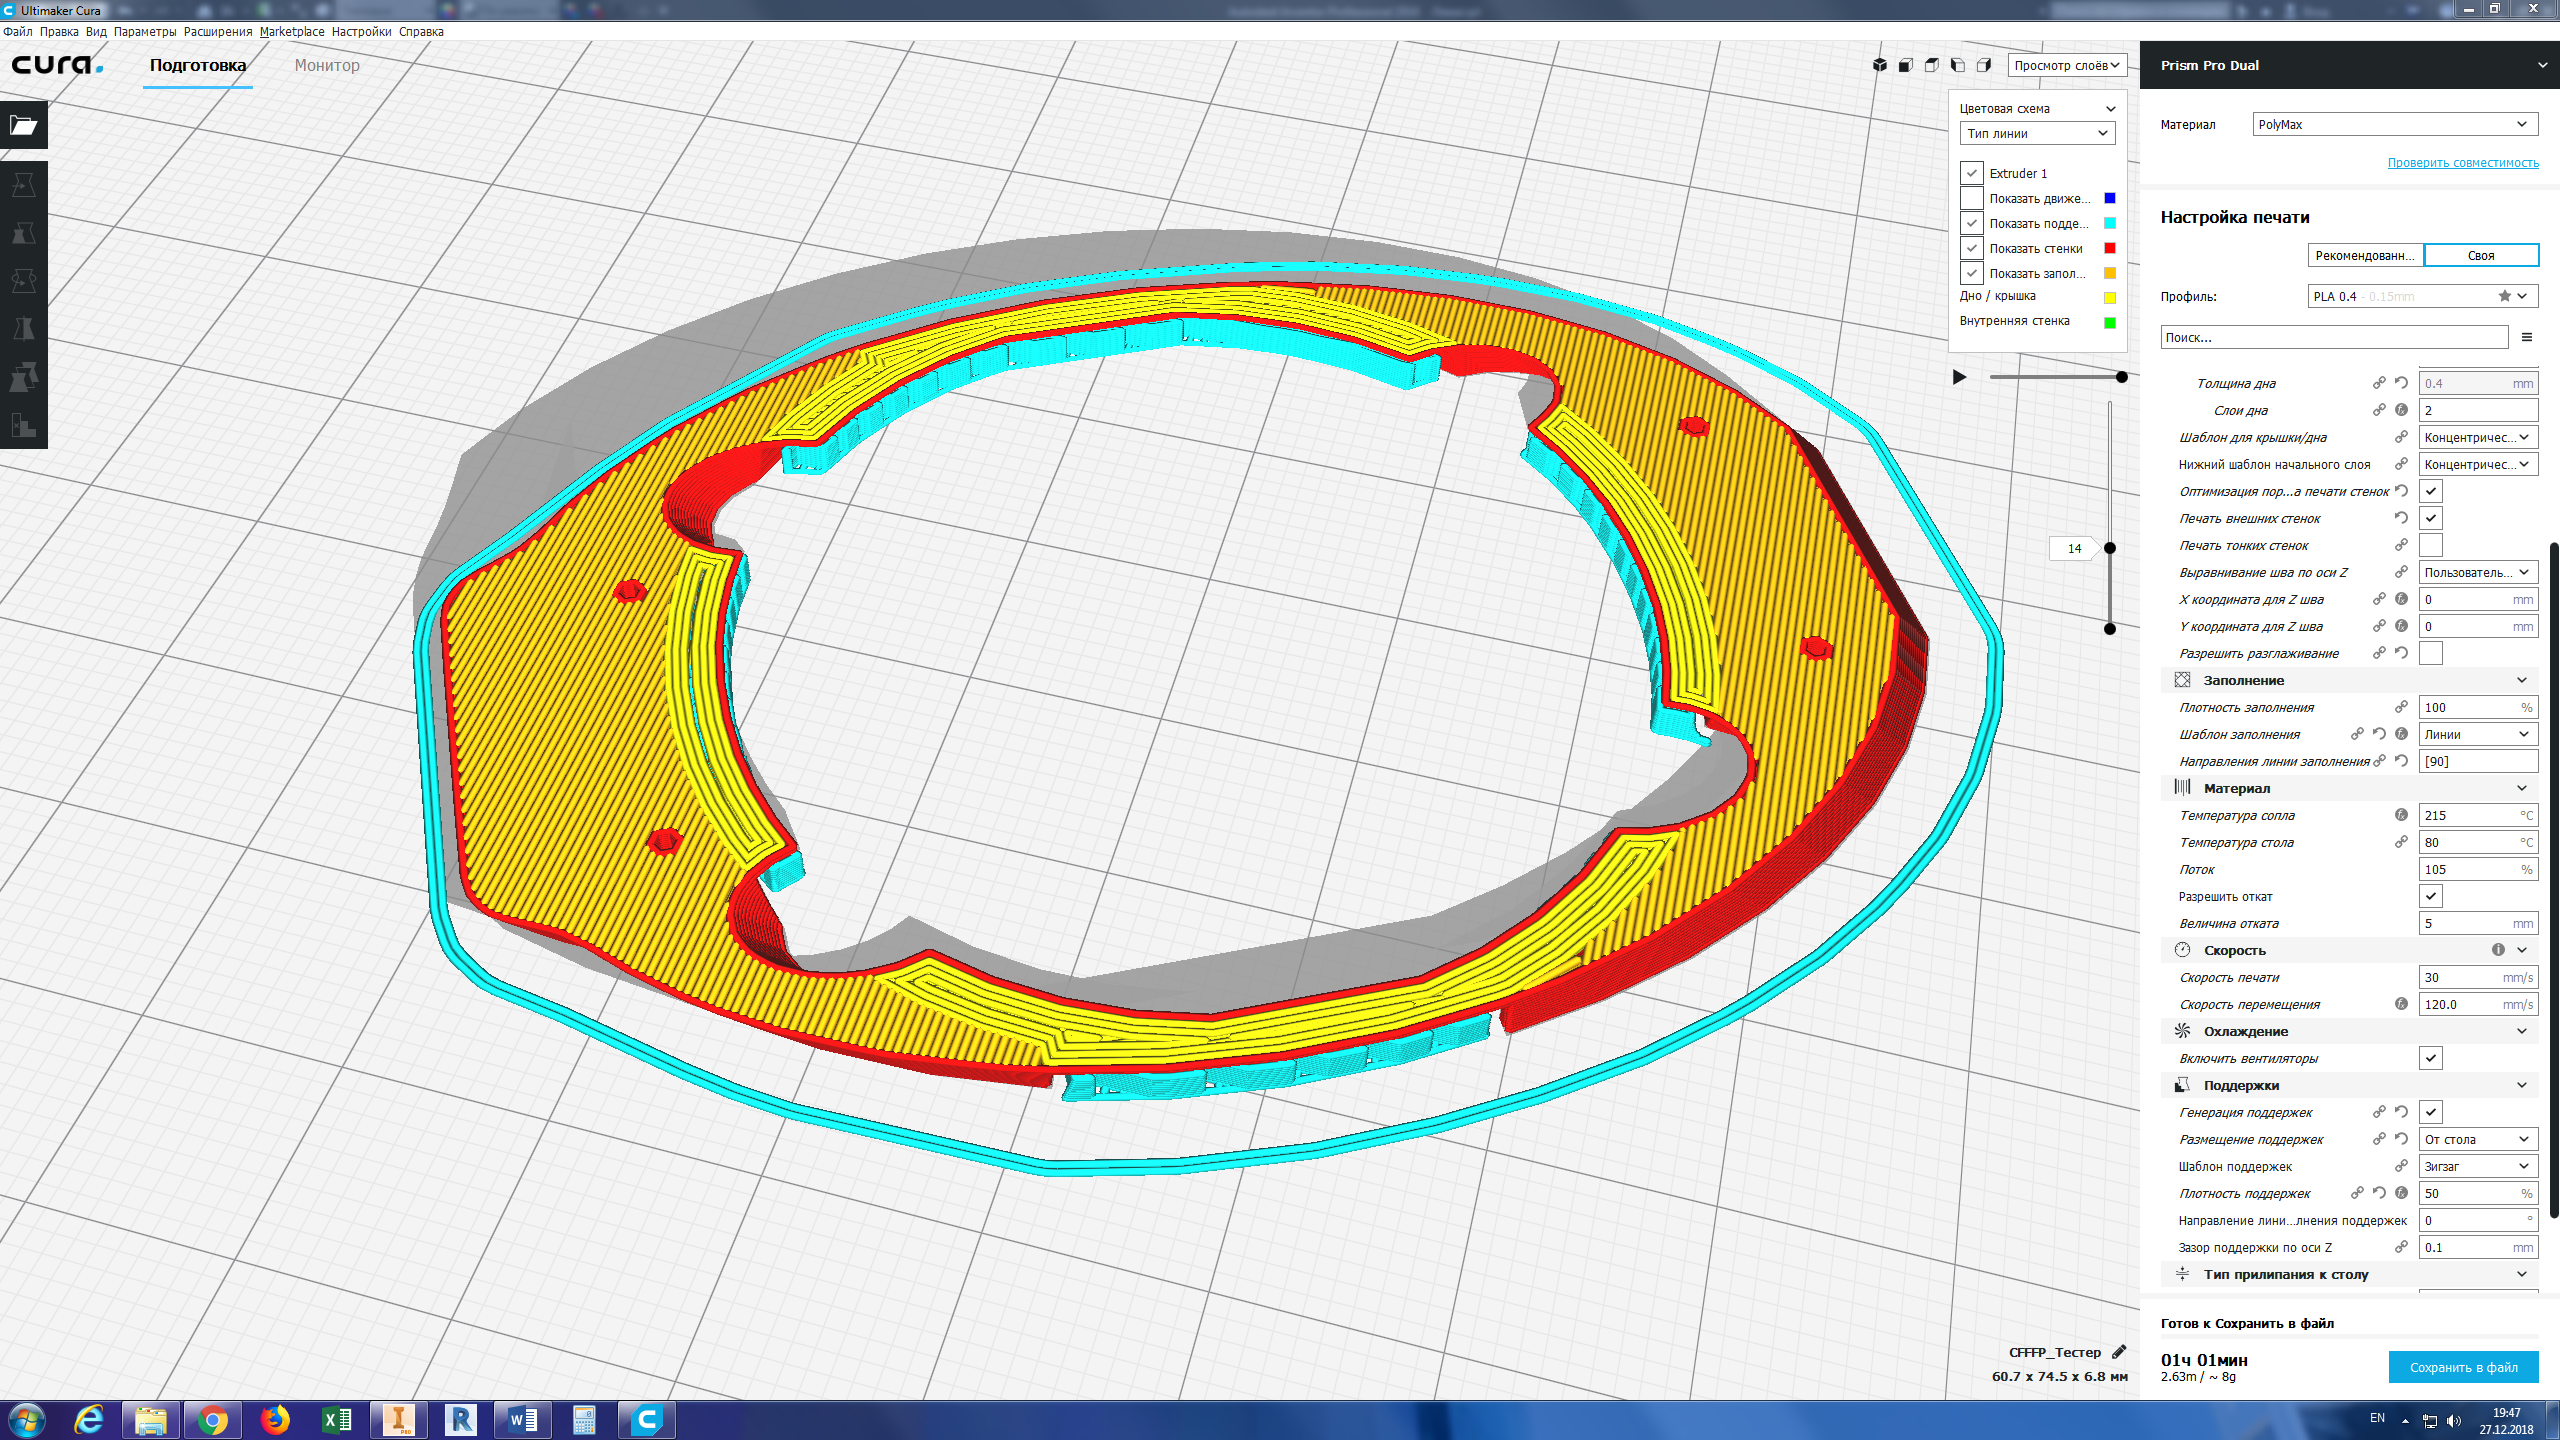The image size is (2560, 1440).
Task: Edit model name with pencil icon
Action: point(2118,1352)
